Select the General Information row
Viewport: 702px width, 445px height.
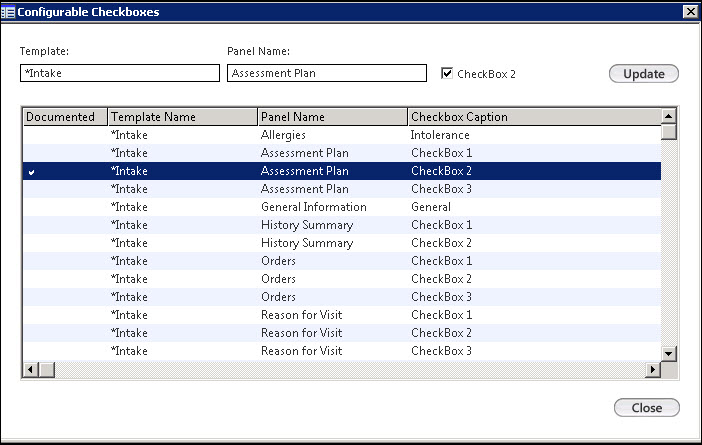click(x=342, y=207)
